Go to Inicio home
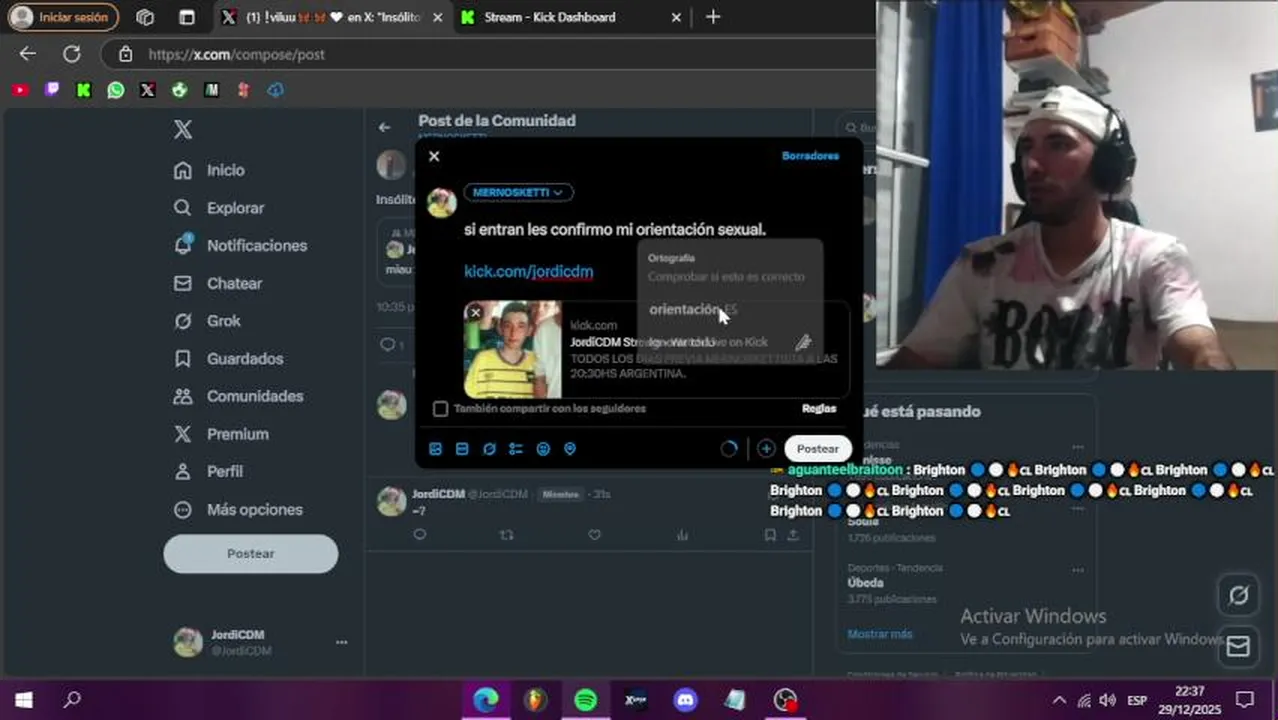 [x=209, y=170]
